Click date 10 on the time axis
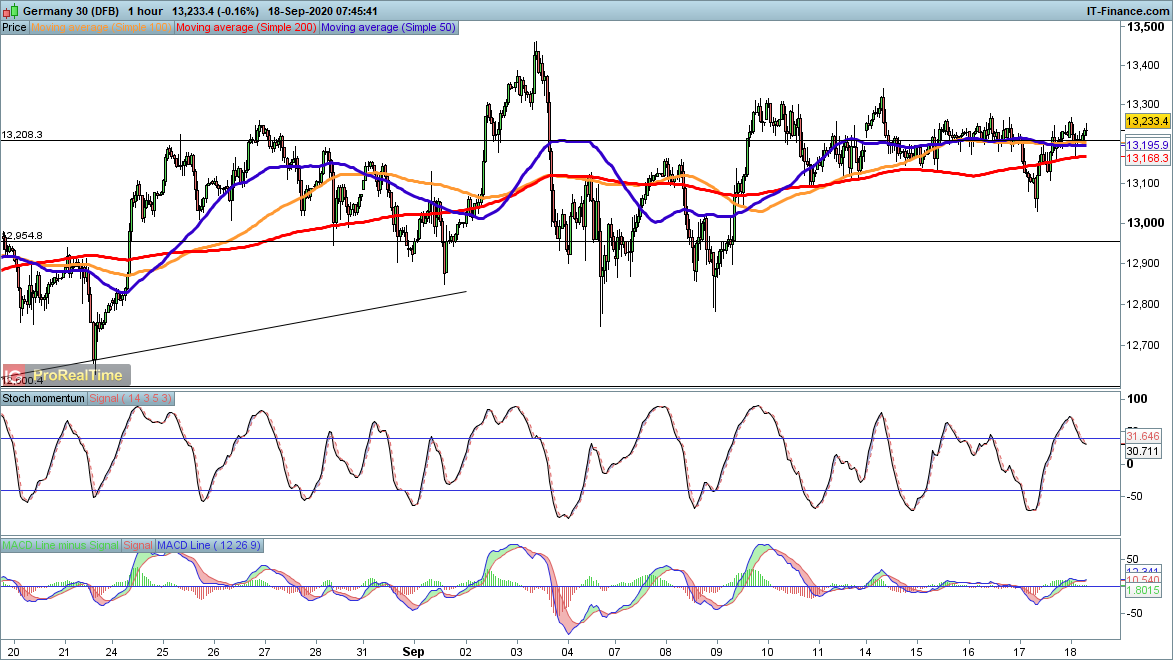 point(768,652)
